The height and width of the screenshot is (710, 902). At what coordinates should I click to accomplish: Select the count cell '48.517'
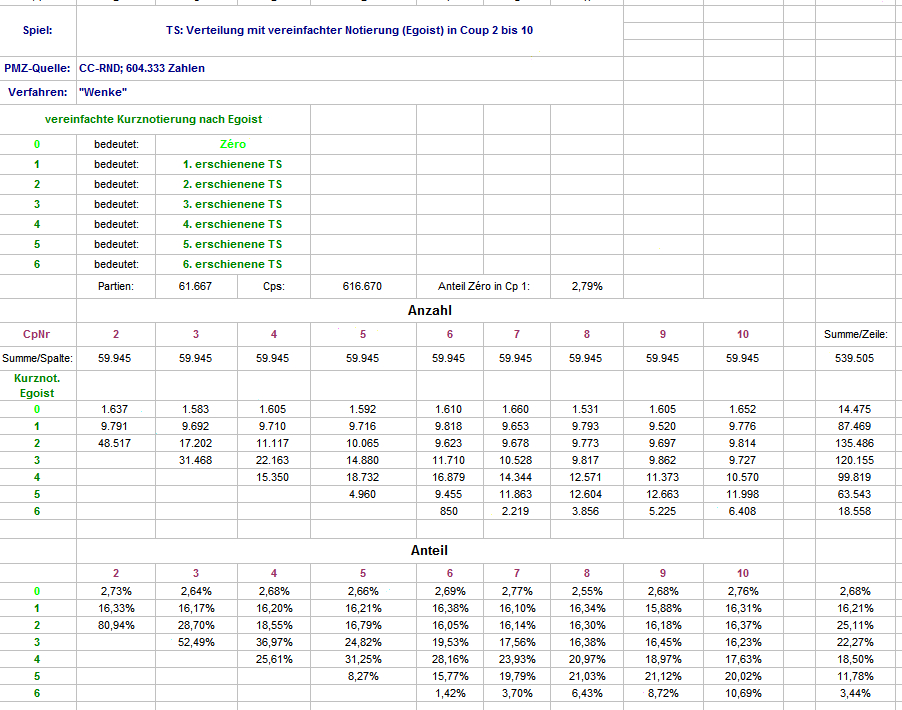point(114,444)
